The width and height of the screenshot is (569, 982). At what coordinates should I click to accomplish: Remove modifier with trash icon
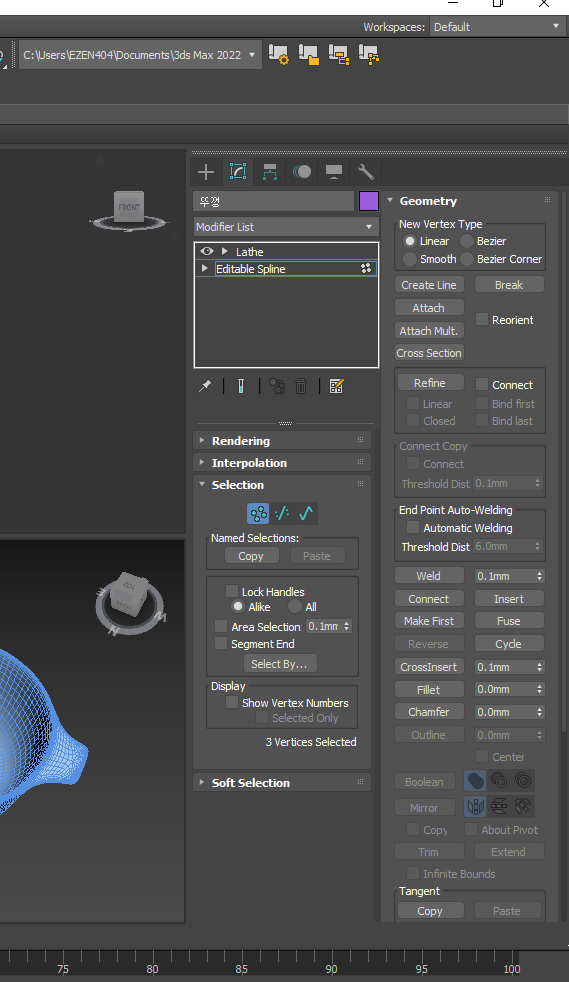[301, 386]
